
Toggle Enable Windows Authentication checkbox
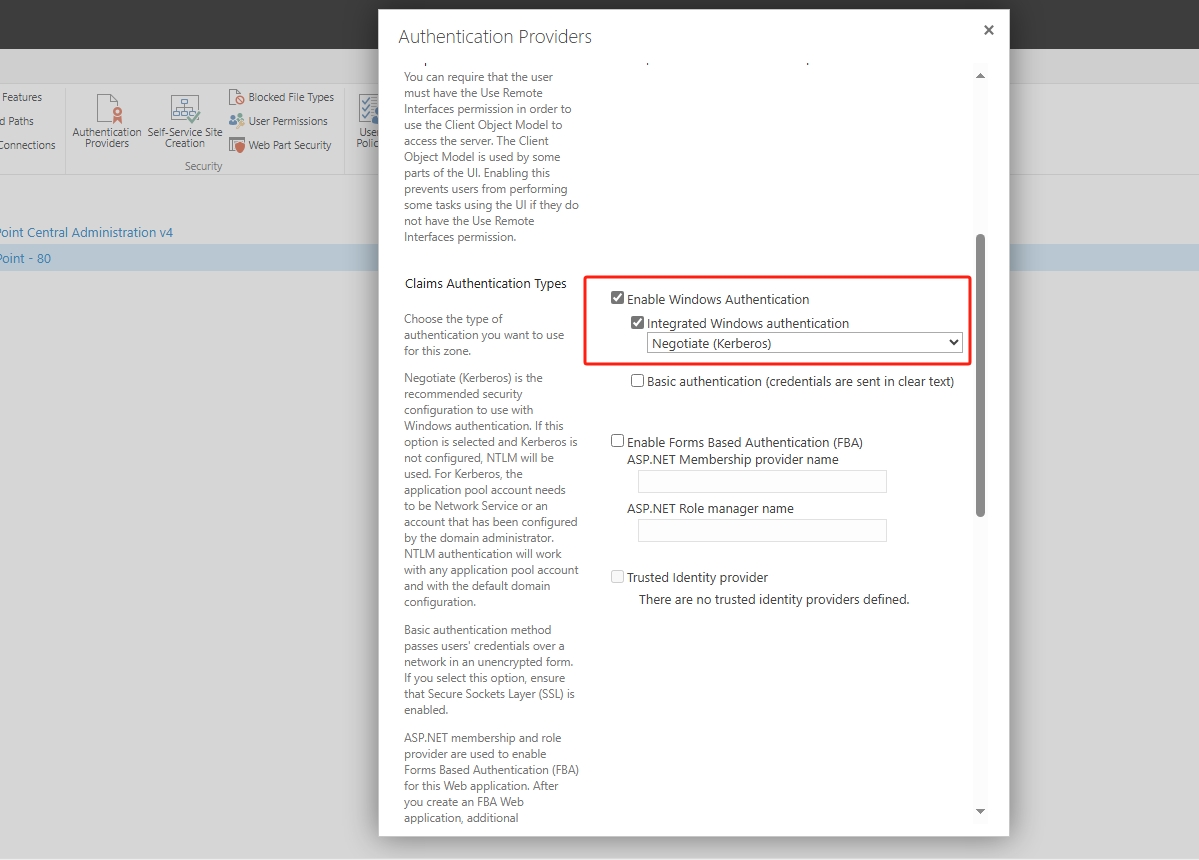(617, 297)
